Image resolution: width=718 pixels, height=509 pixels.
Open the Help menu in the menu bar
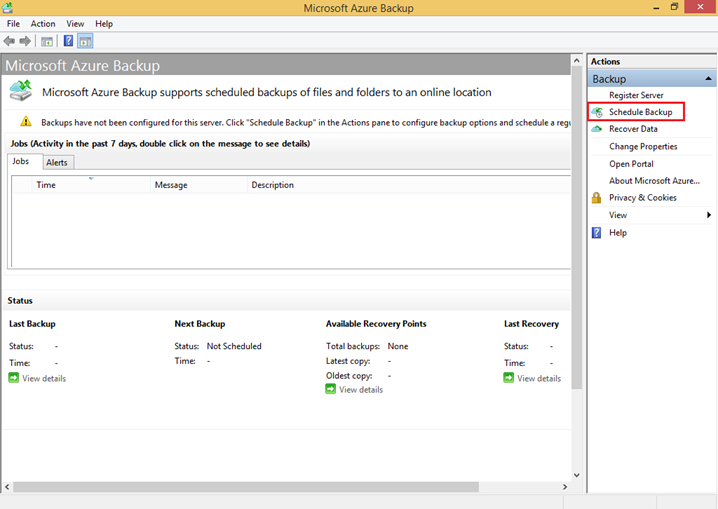pyautogui.click(x=104, y=24)
